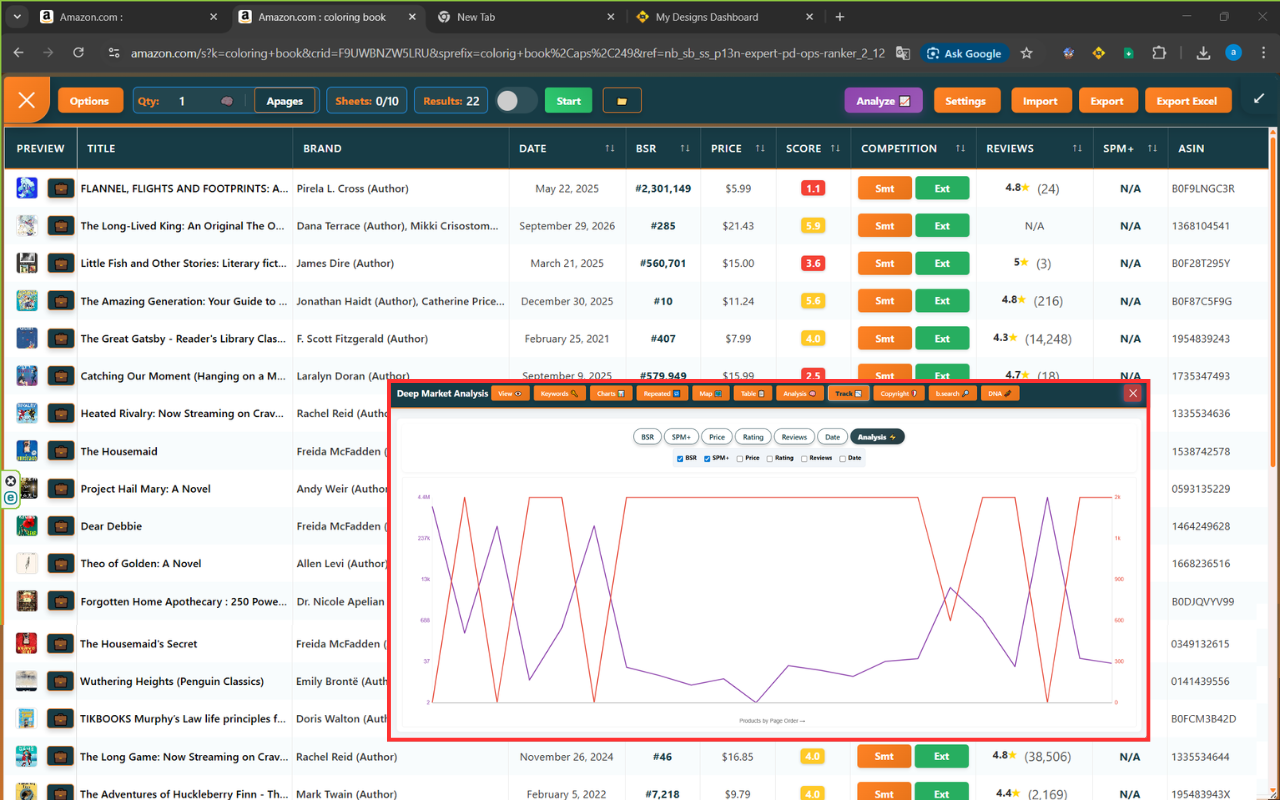Click briefcase icon for Wuthering Heights row

point(61,681)
